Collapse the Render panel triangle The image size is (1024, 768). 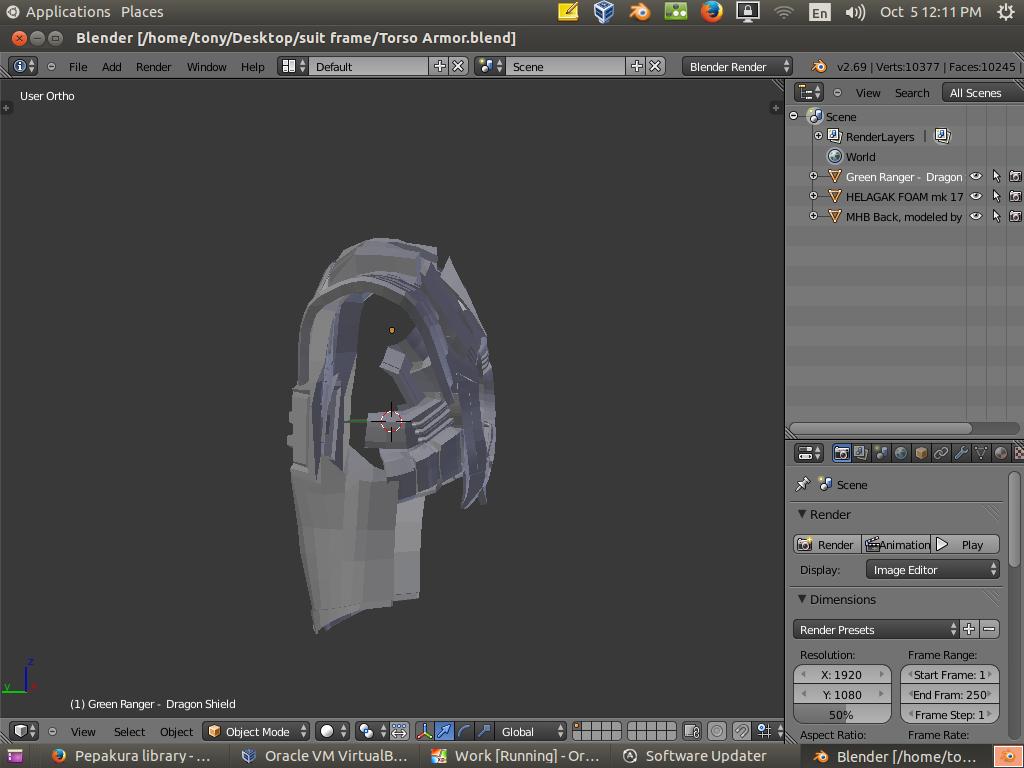(x=802, y=514)
